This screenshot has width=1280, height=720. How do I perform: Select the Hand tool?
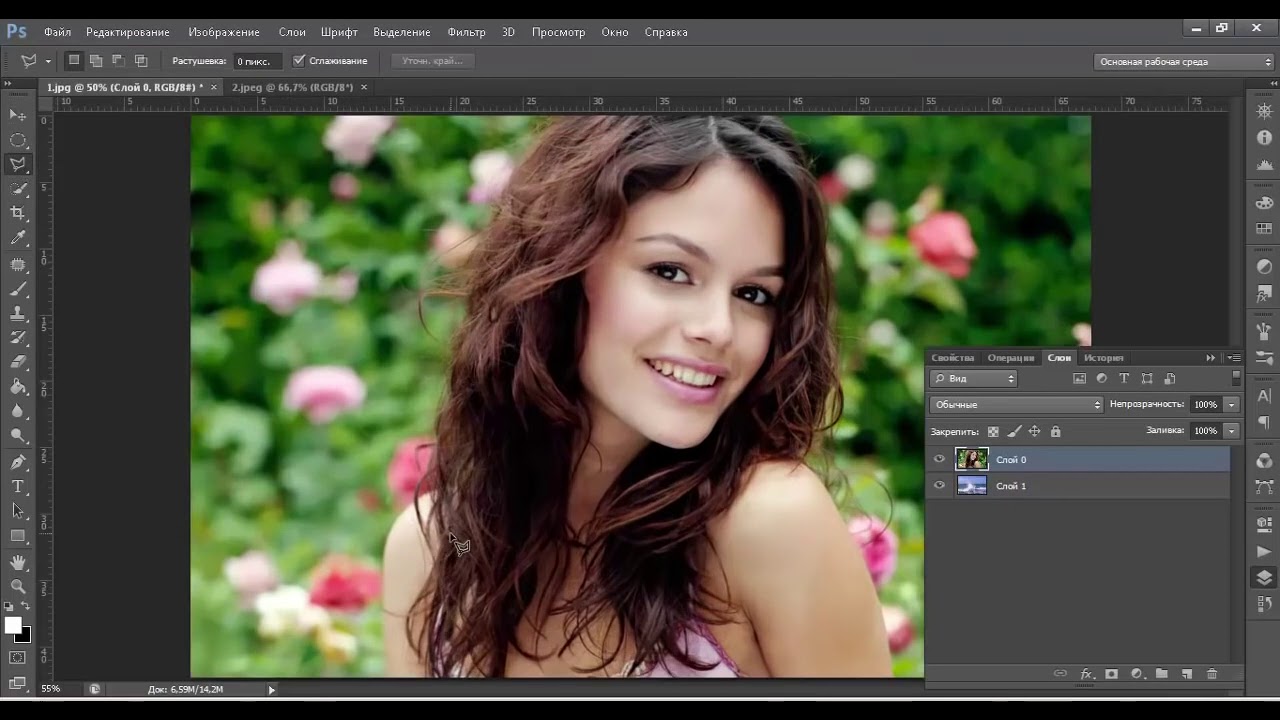pyautogui.click(x=18, y=562)
